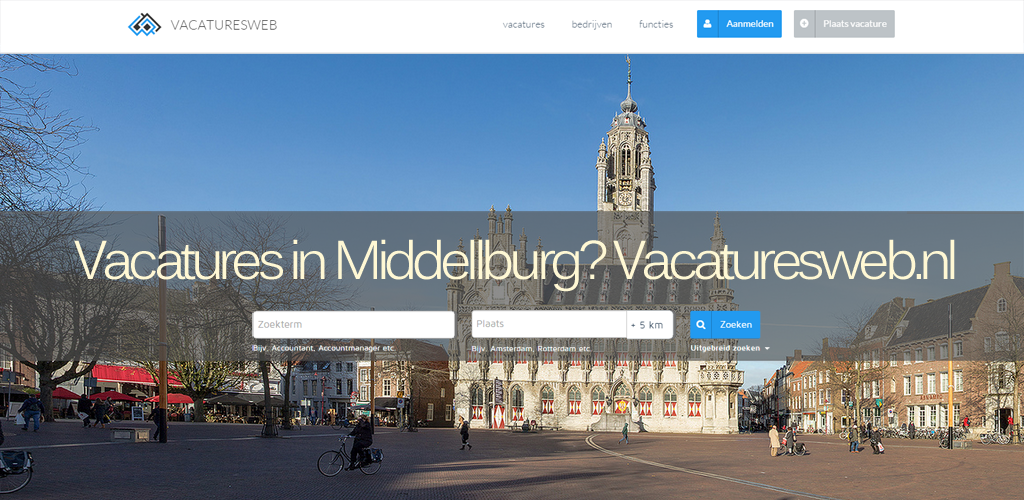1024x500 pixels.
Task: Click the Aanmelden button label
Action: click(750, 23)
